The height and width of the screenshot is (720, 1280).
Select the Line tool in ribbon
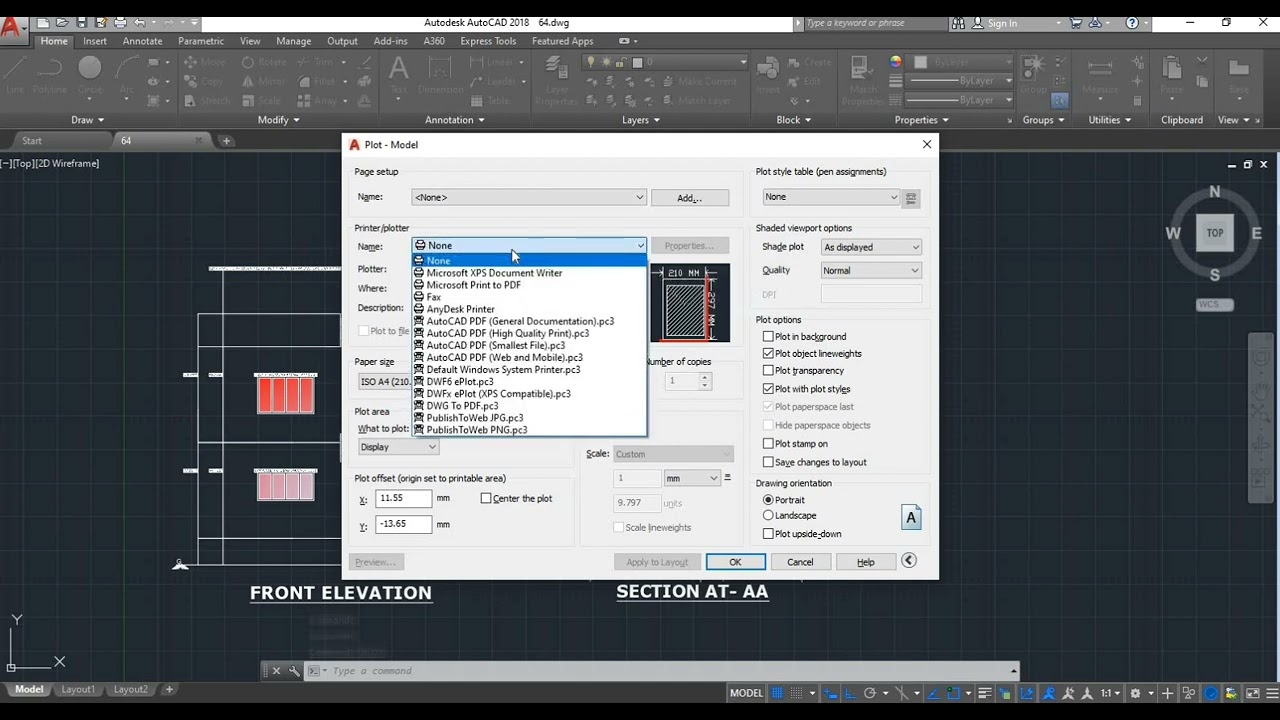(x=15, y=74)
